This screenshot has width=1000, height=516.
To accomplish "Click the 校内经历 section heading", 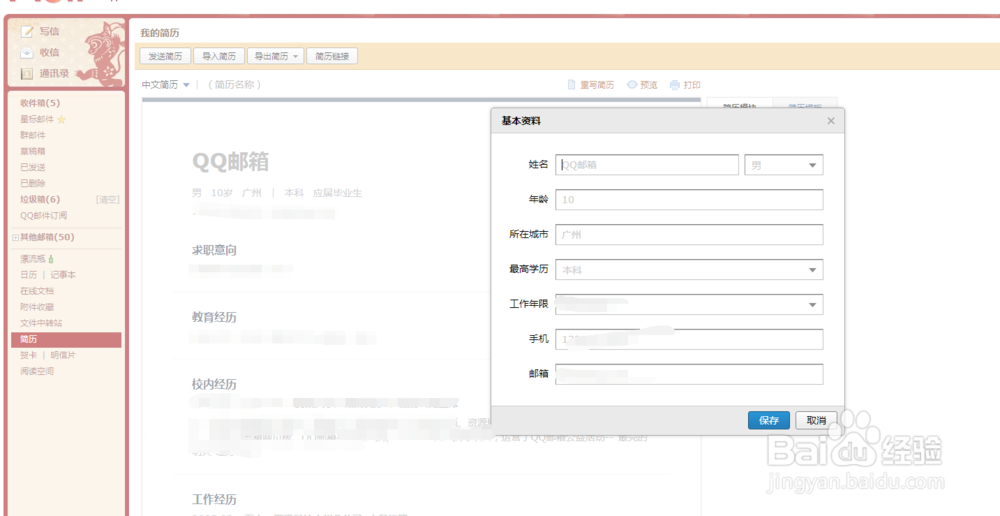I will click(214, 385).
